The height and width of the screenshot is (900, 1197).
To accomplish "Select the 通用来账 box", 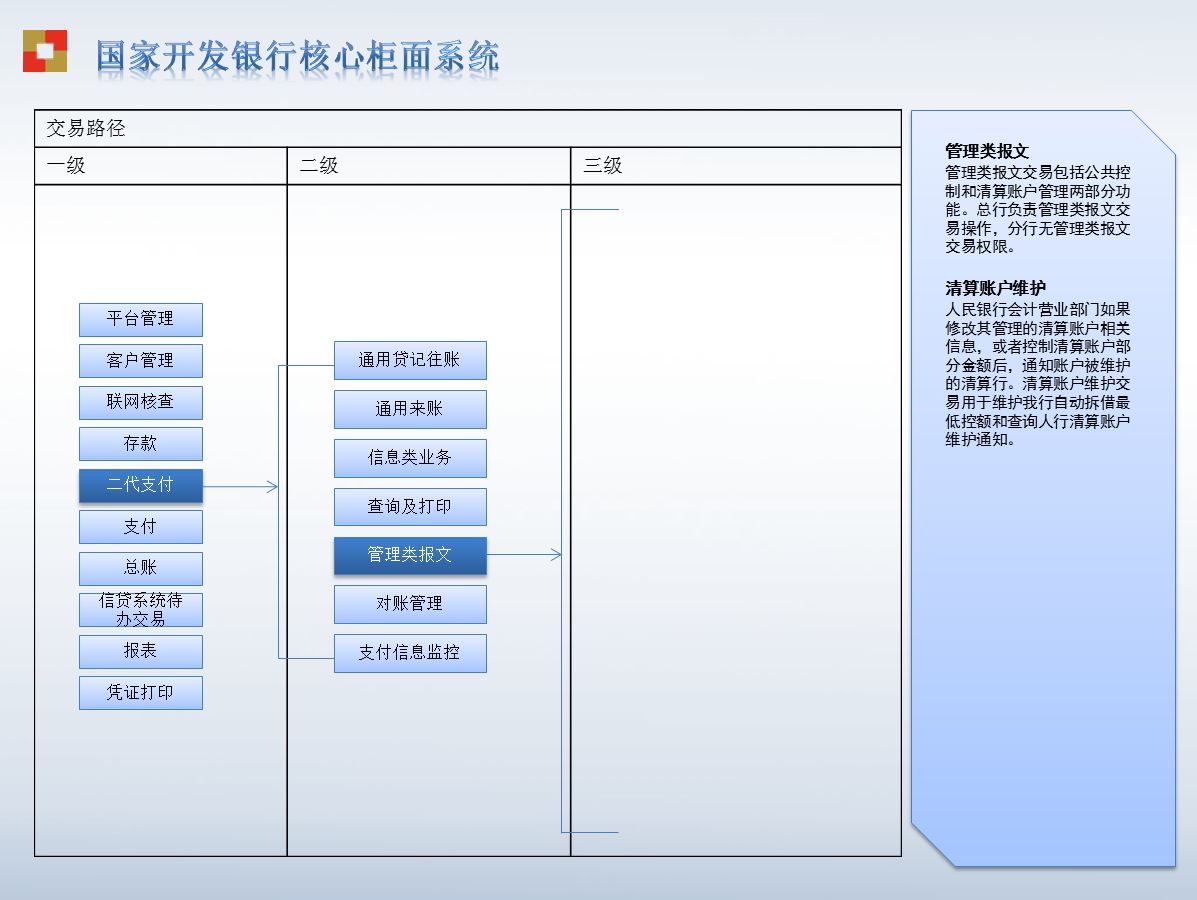I will 410,409.
